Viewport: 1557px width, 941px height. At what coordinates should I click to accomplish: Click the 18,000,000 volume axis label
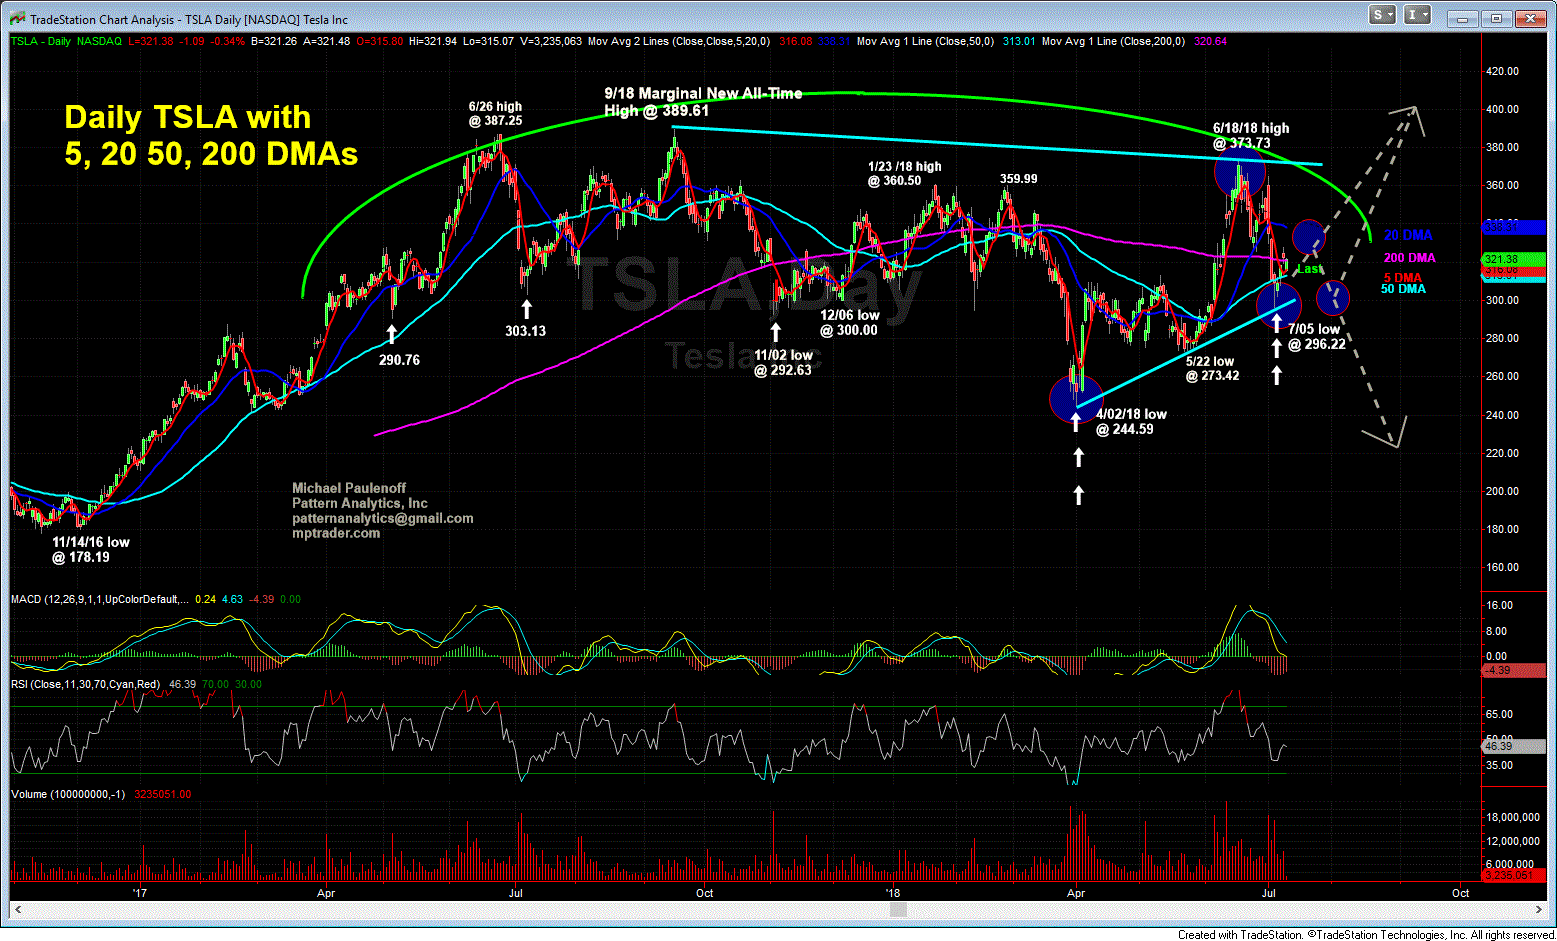click(x=1512, y=817)
